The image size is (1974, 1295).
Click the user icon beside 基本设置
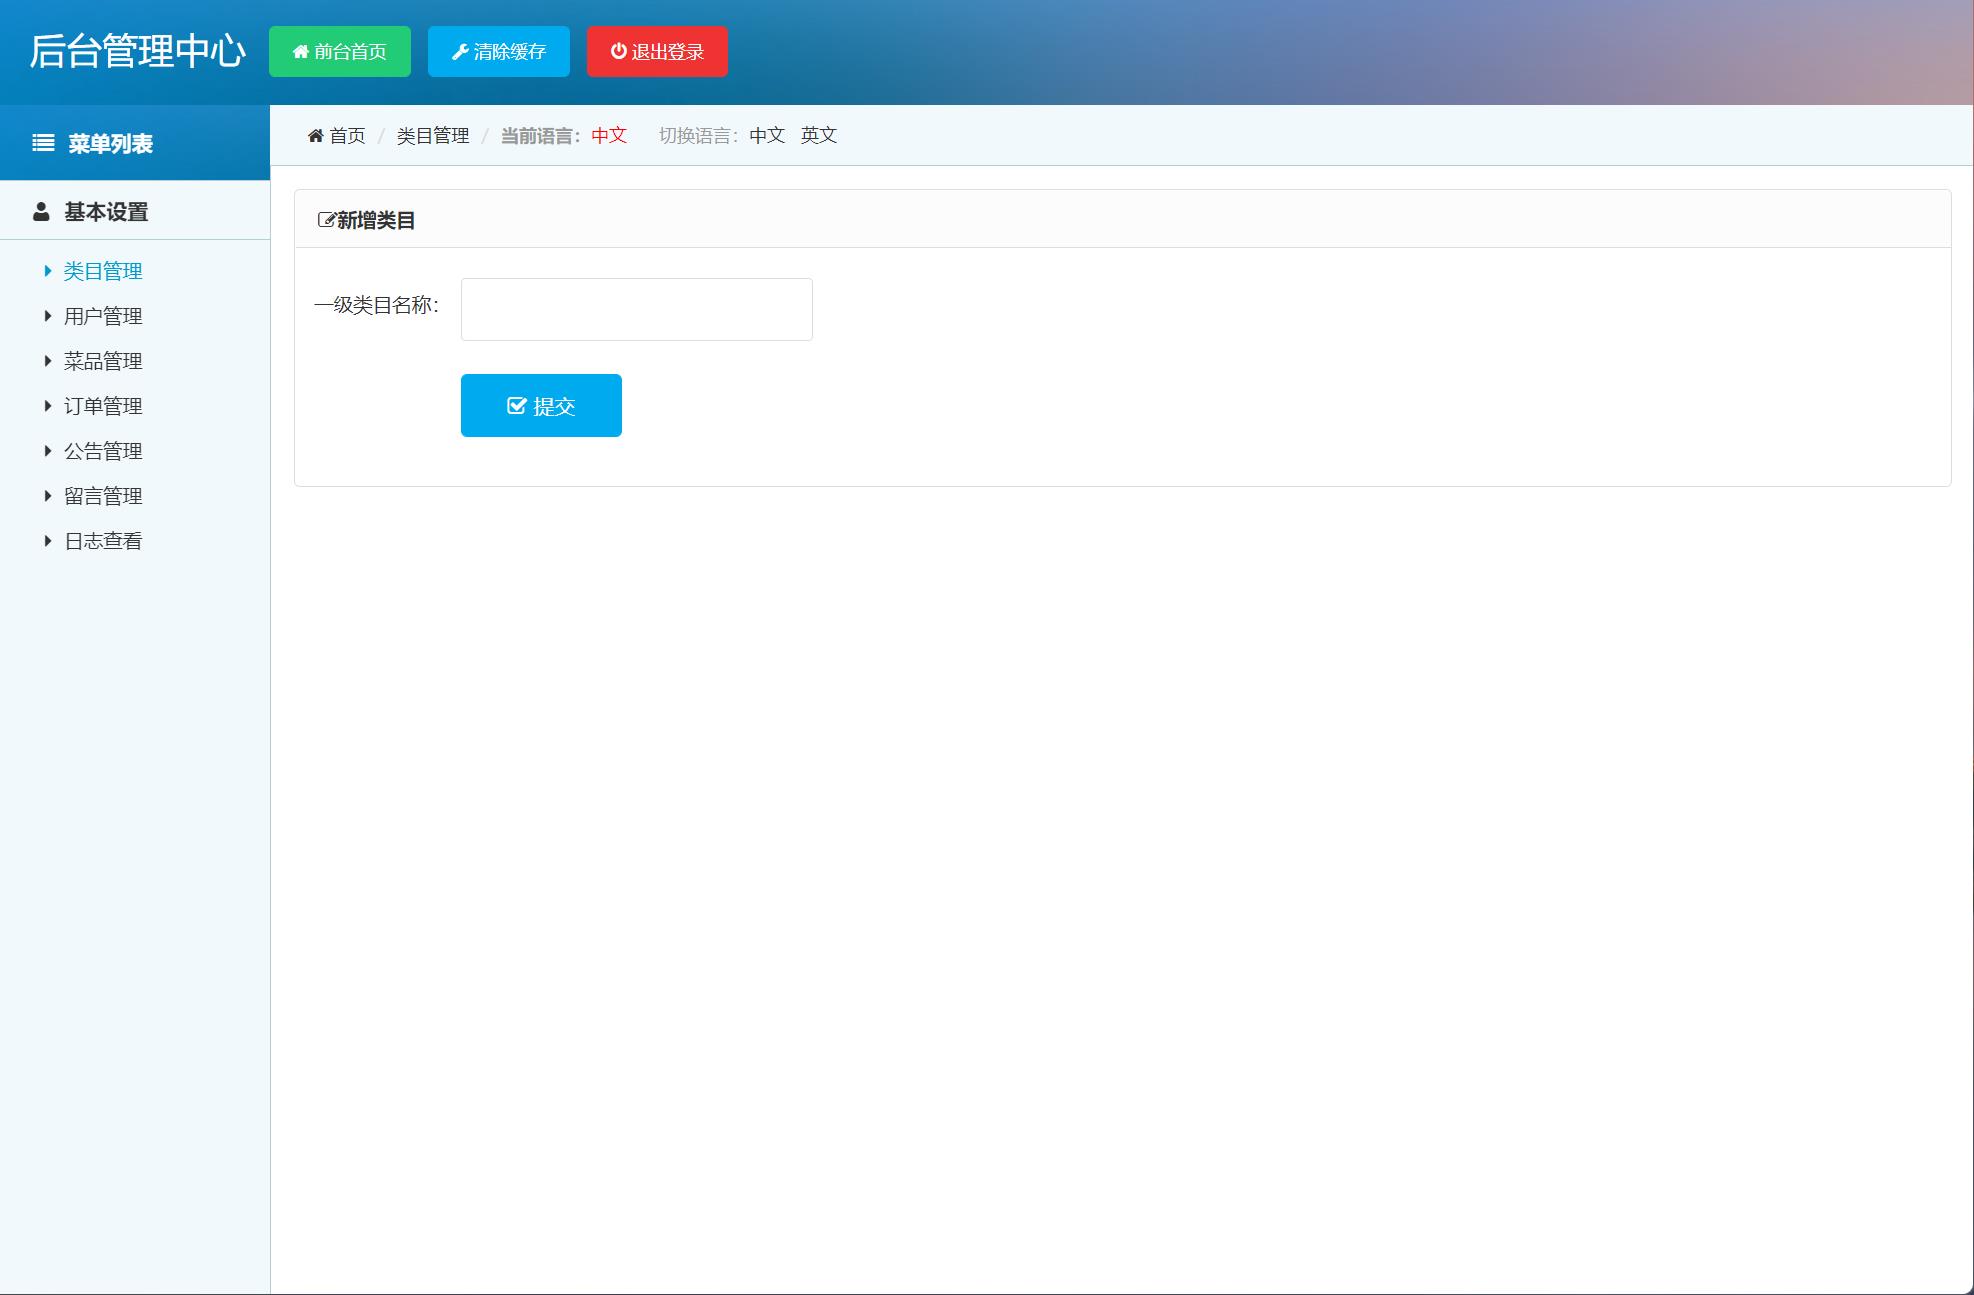pos(41,212)
